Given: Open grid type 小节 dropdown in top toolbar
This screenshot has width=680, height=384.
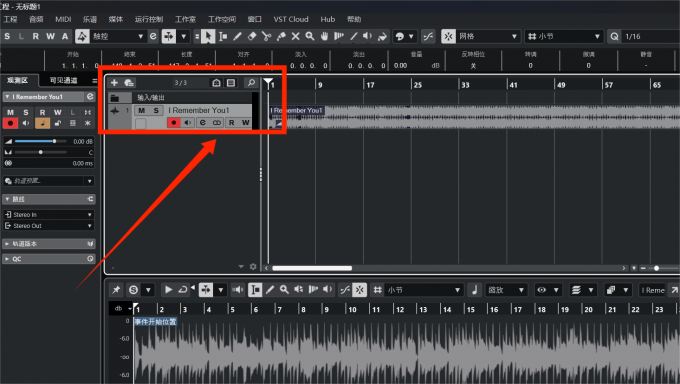Looking at the screenshot, I should coord(564,36).
